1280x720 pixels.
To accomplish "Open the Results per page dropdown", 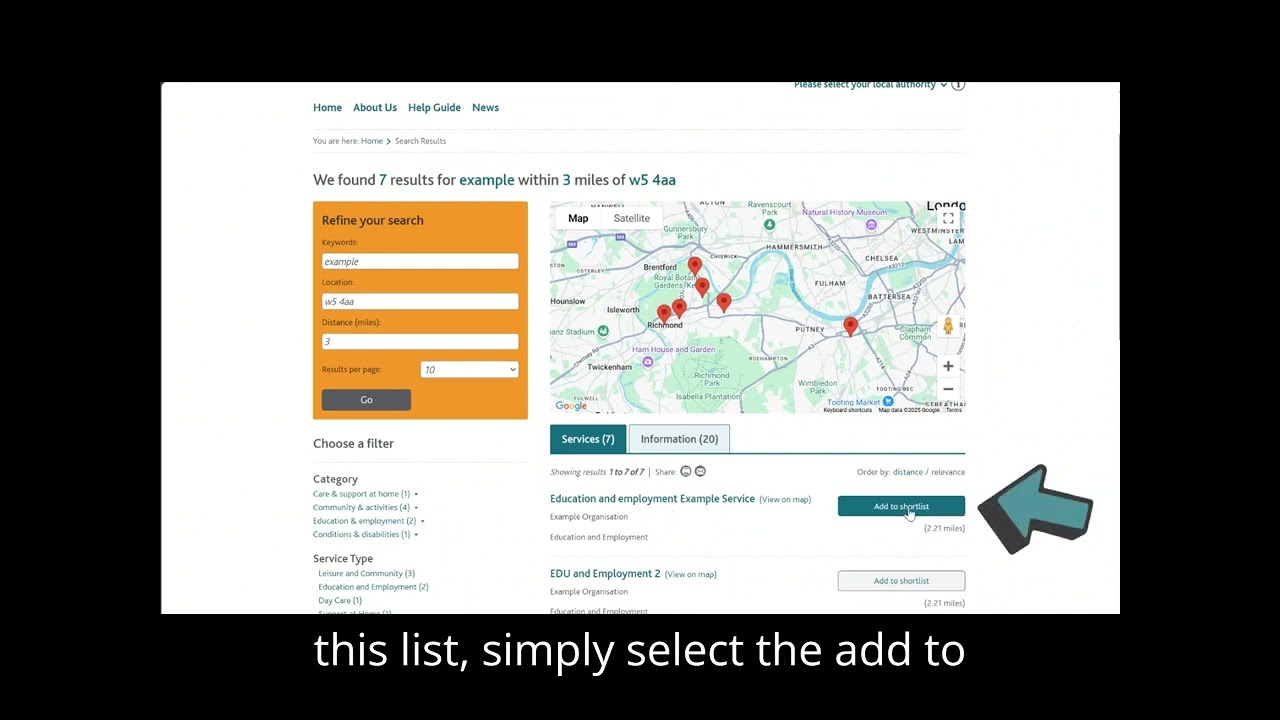I will click(469, 369).
